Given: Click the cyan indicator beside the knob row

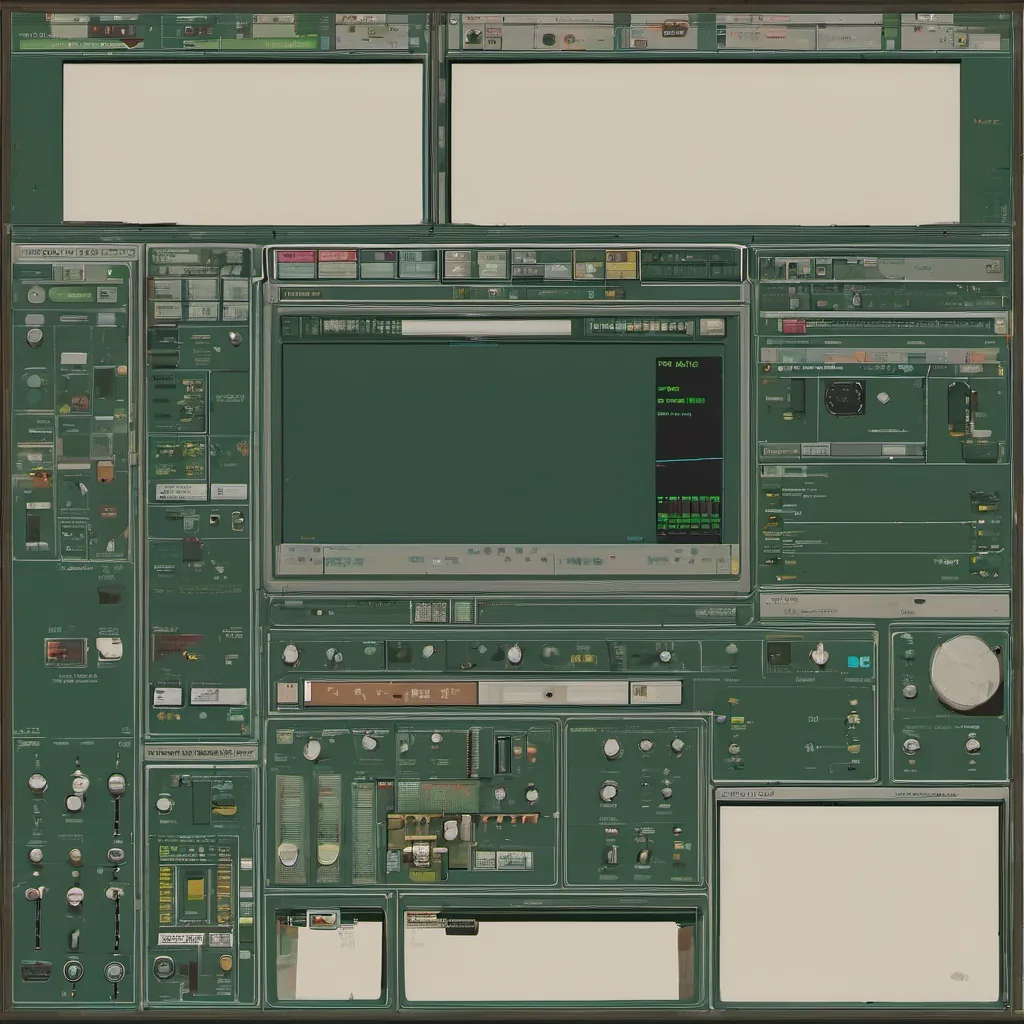Looking at the screenshot, I should click(x=859, y=661).
